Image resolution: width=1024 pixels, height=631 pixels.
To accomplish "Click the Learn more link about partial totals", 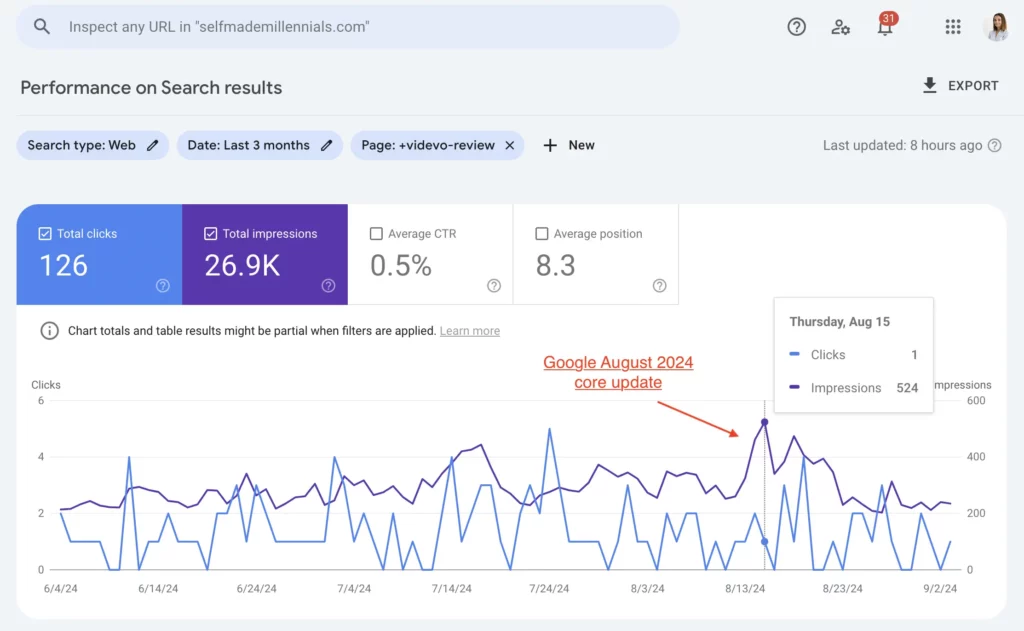I will [470, 331].
